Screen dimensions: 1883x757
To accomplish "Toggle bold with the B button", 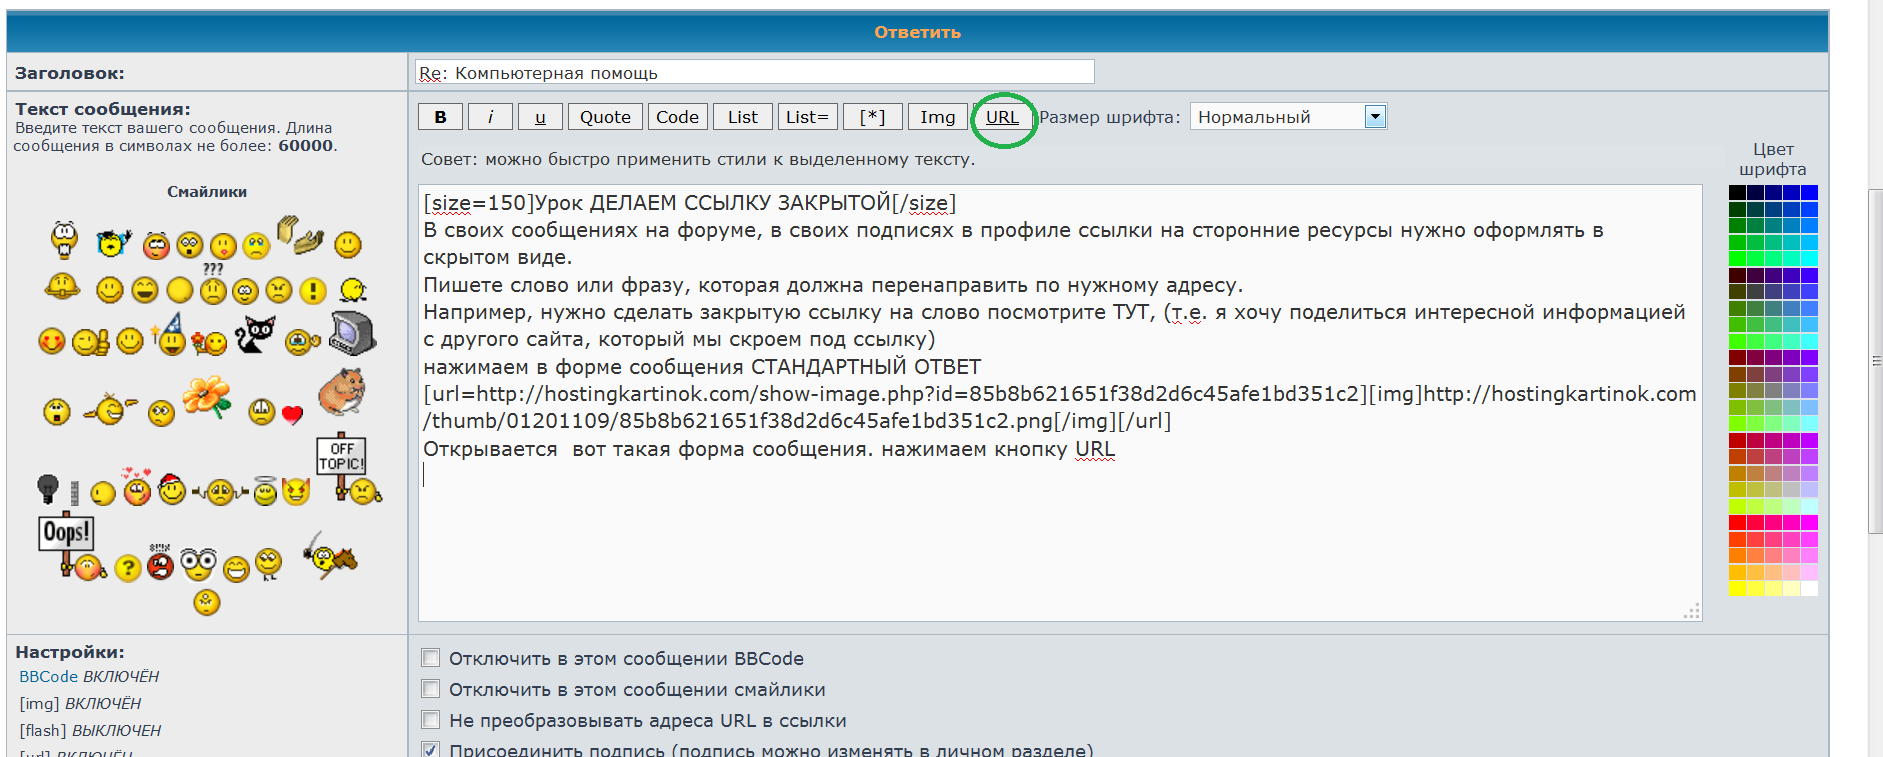I will (x=440, y=117).
